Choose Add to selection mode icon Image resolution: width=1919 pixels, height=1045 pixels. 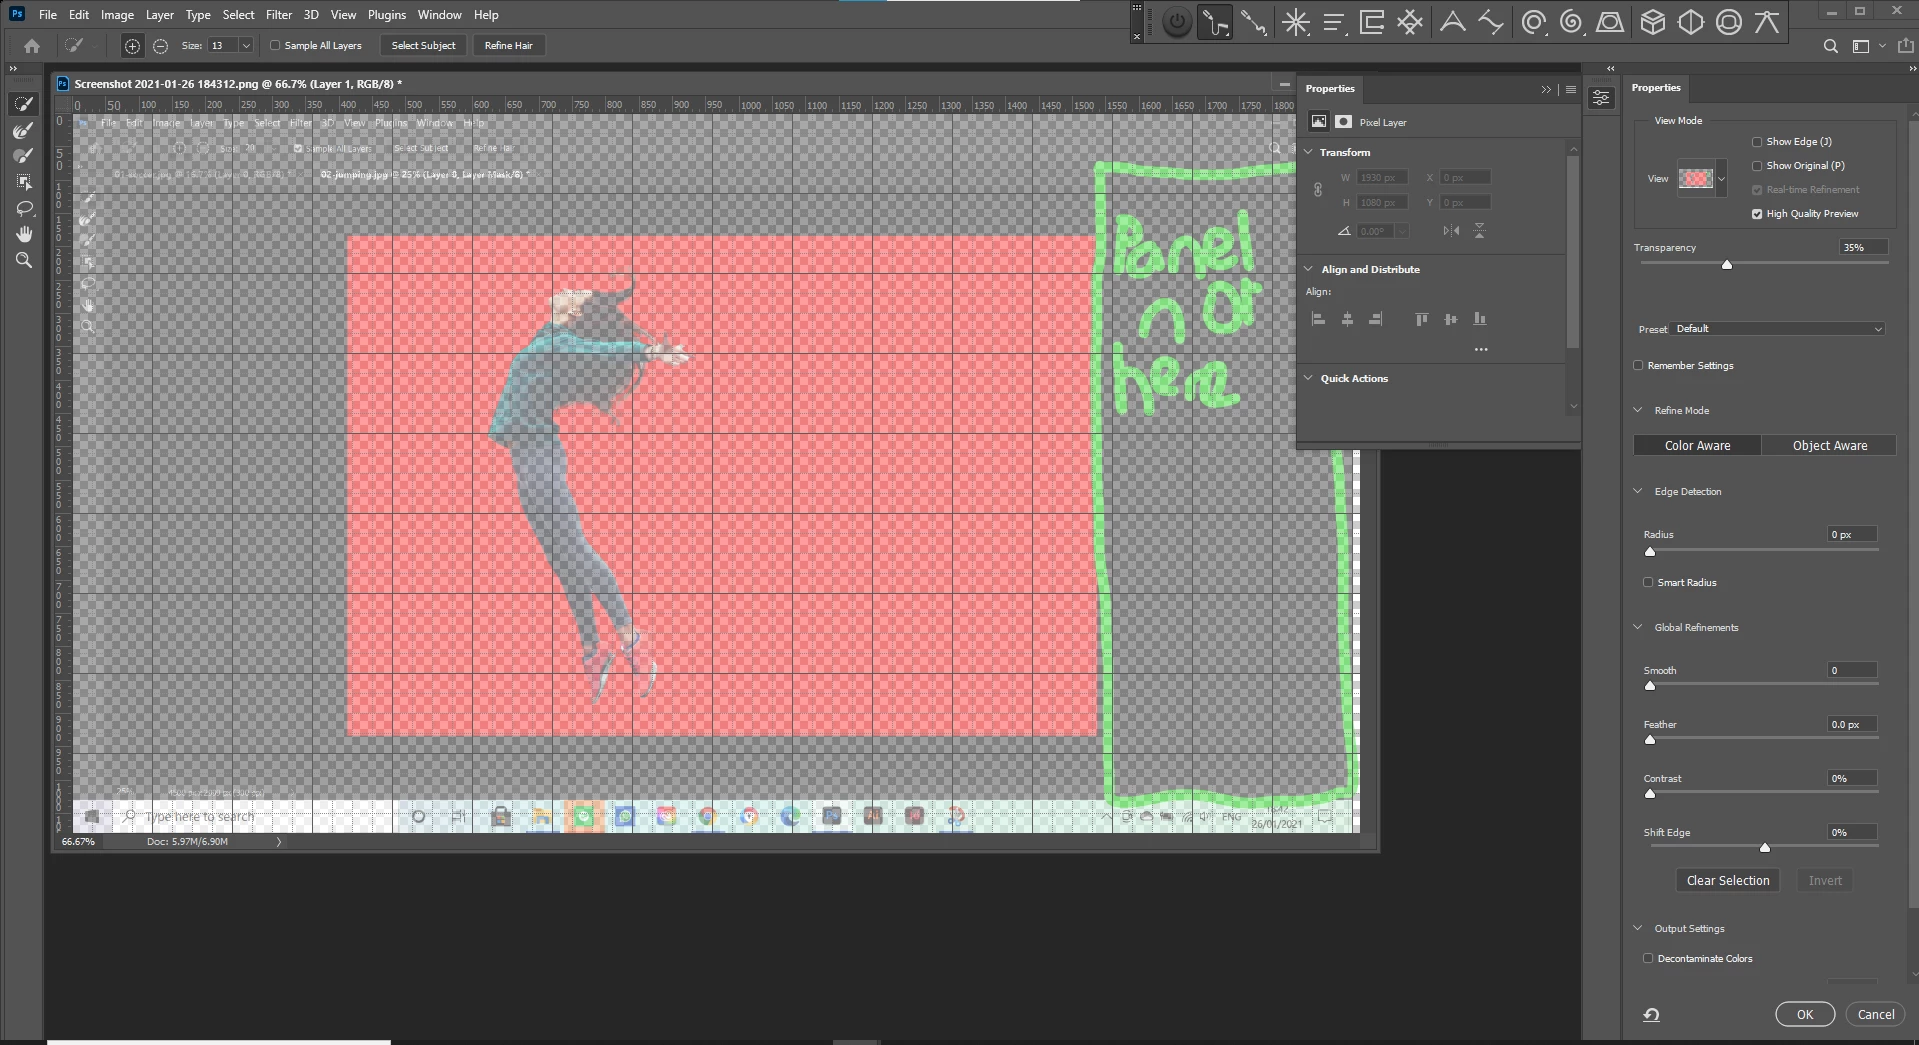[132, 46]
